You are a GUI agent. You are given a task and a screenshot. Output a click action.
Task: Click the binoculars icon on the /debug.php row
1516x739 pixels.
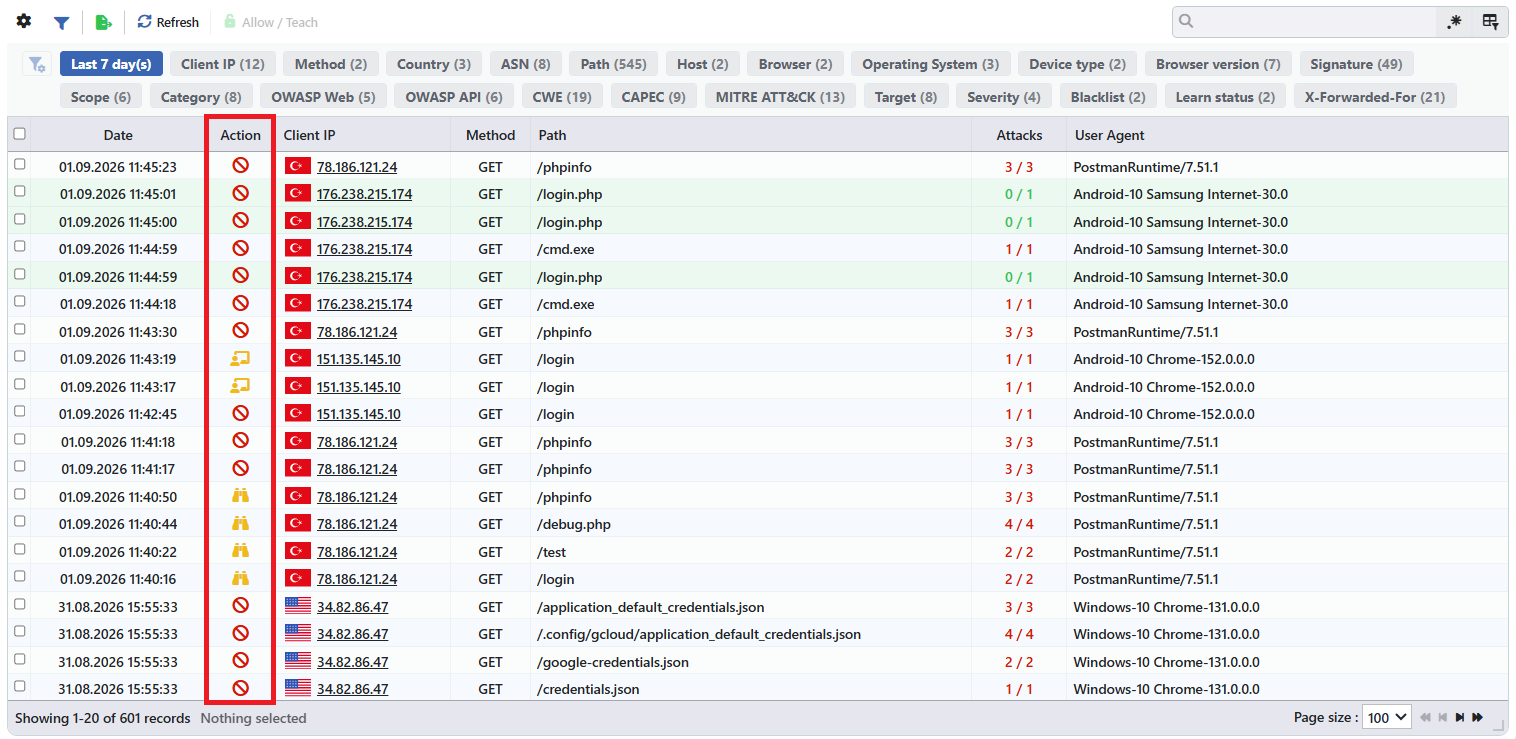click(x=240, y=523)
